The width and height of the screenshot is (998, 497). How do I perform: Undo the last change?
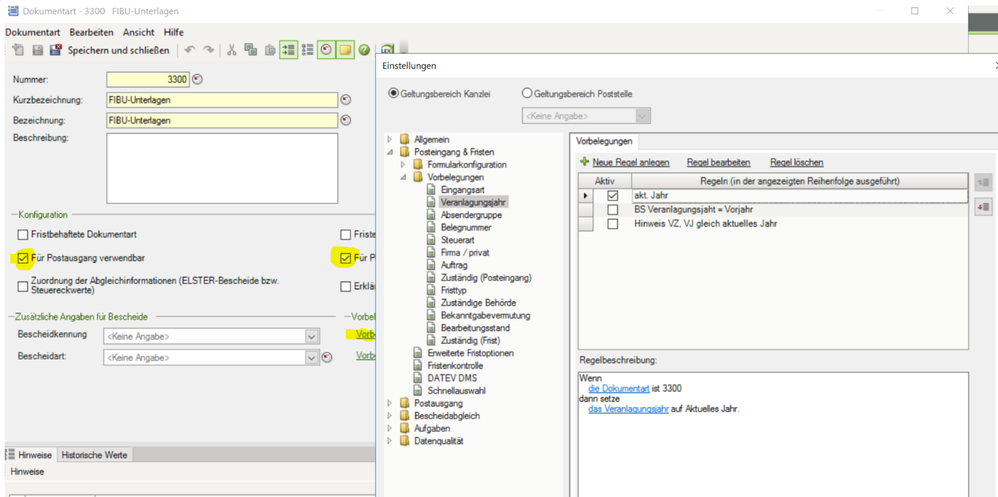pos(189,50)
